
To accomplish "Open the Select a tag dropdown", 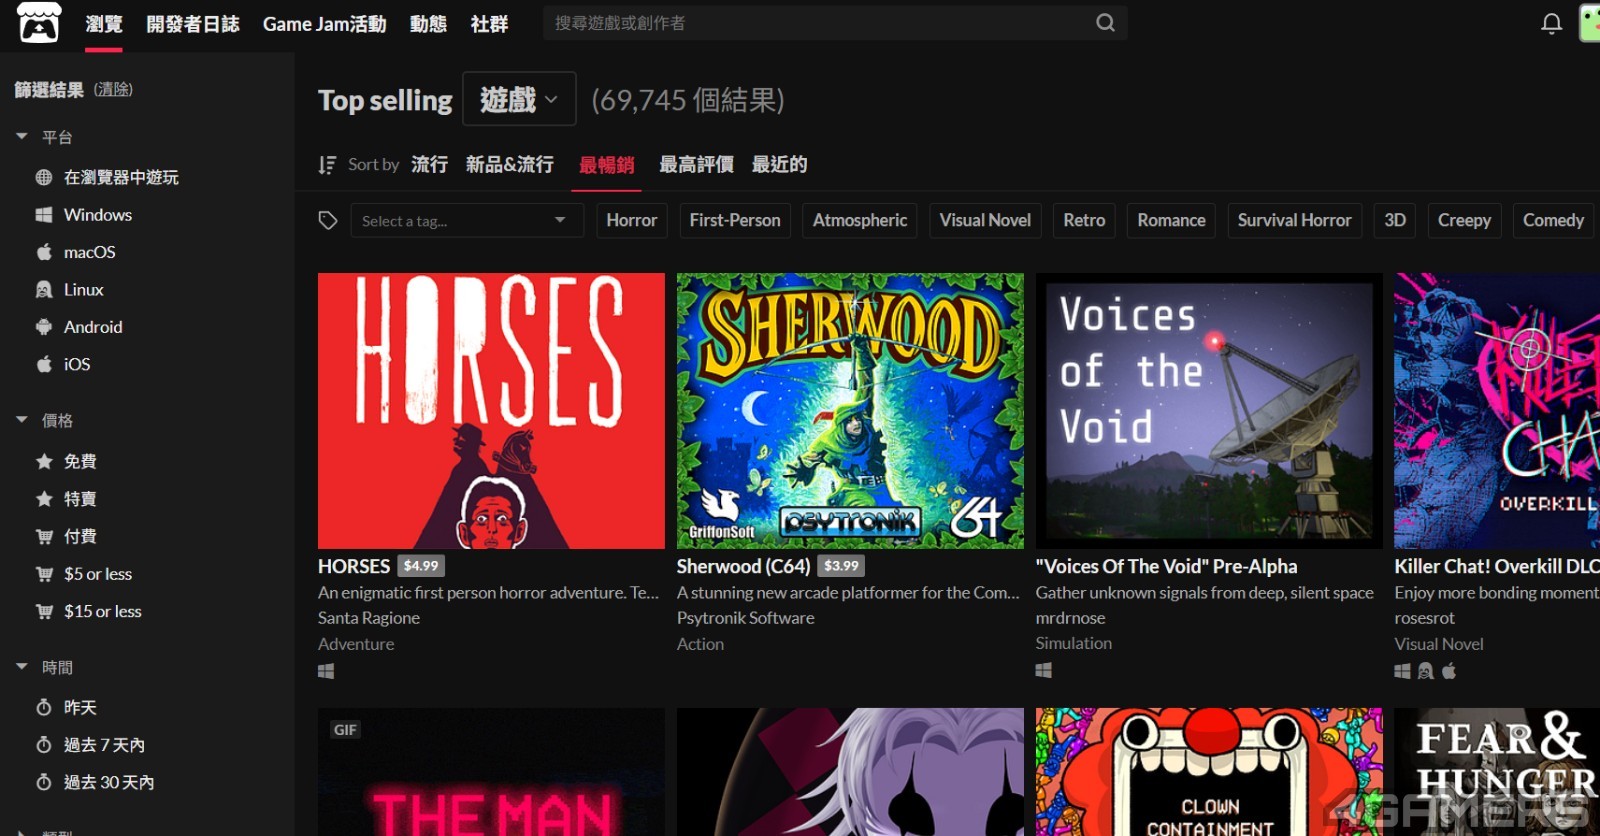I will click(466, 221).
